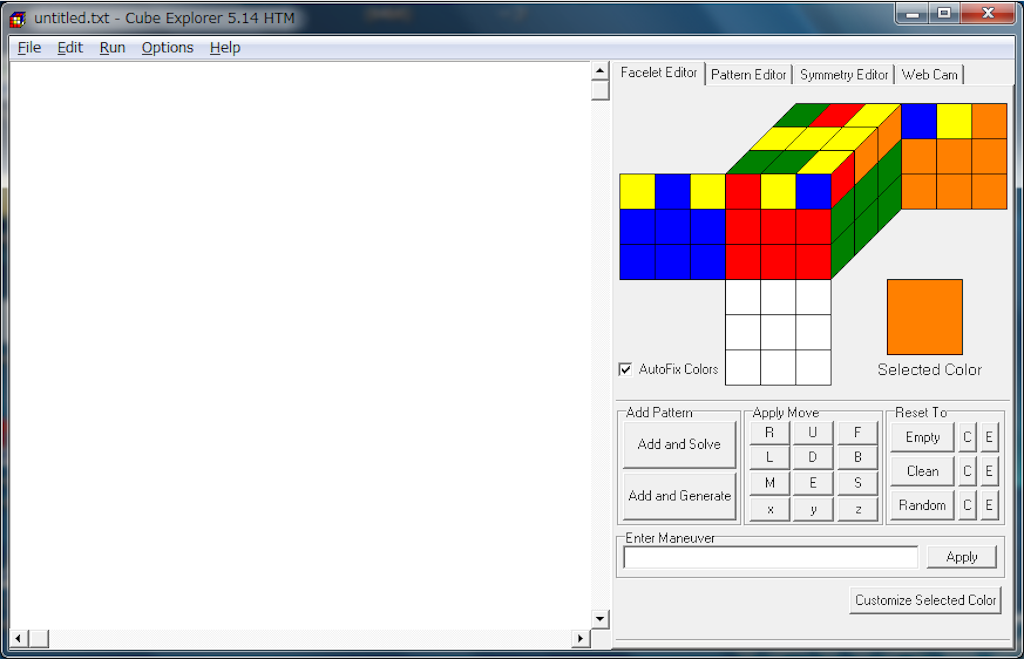Click the text pane scroll up arrow
Screen dimensions: 1024x659
[x=600, y=70]
